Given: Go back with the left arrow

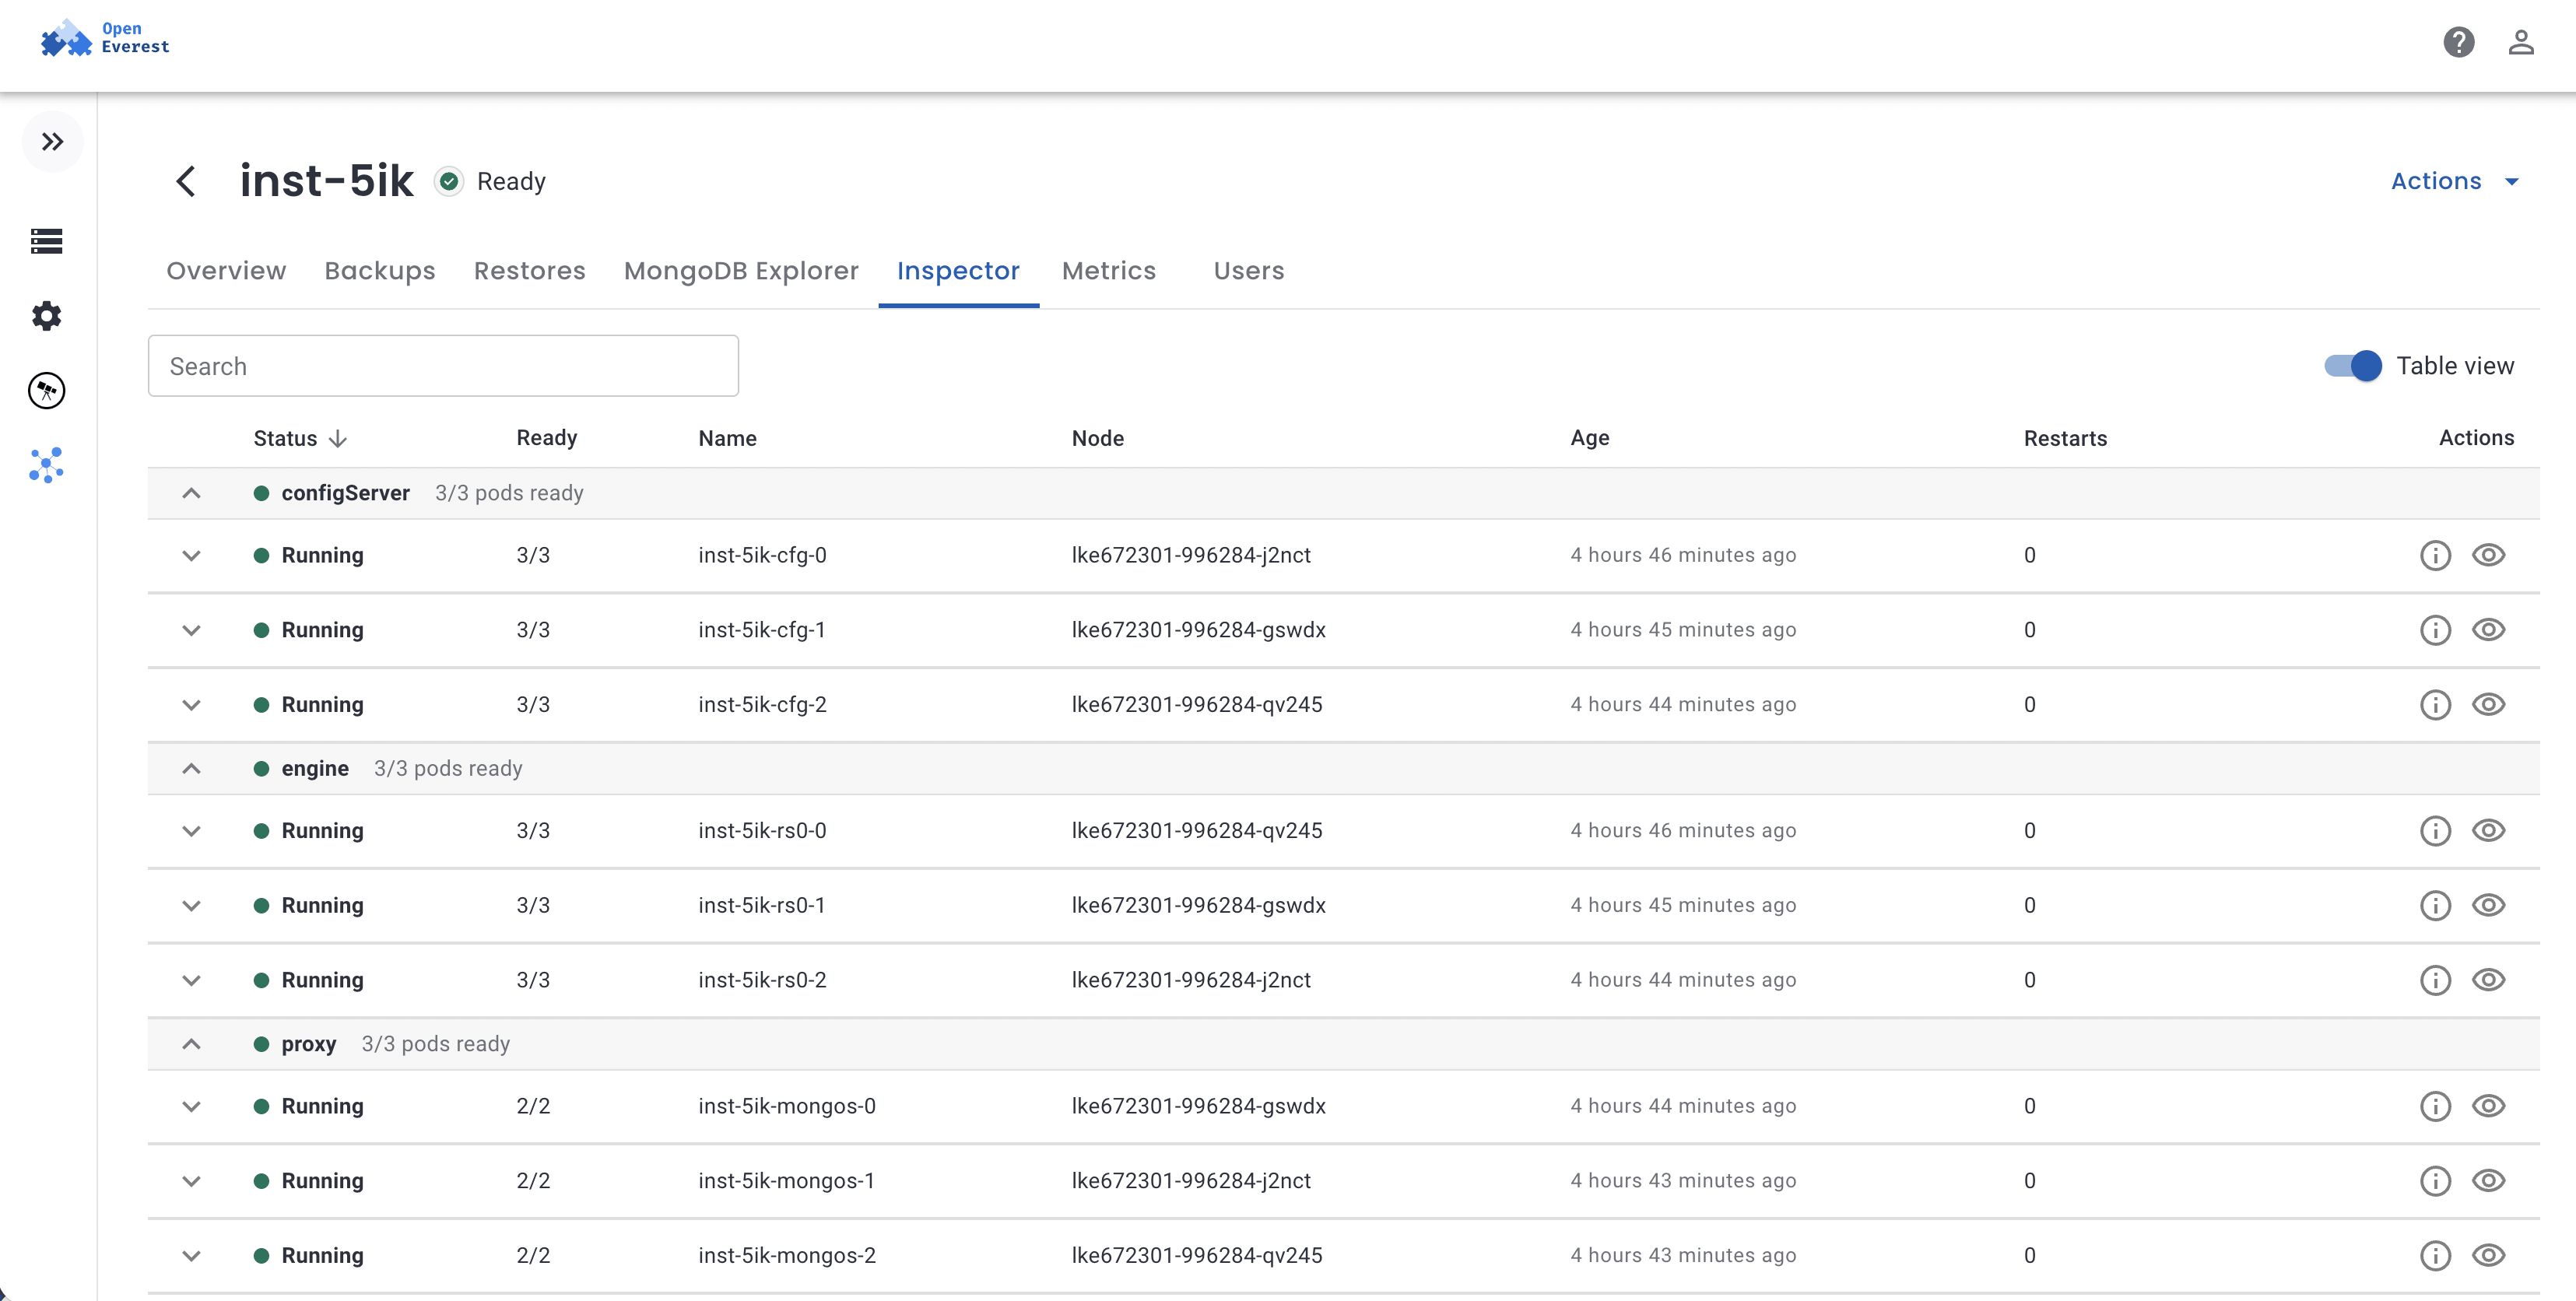Looking at the screenshot, I should (186, 181).
